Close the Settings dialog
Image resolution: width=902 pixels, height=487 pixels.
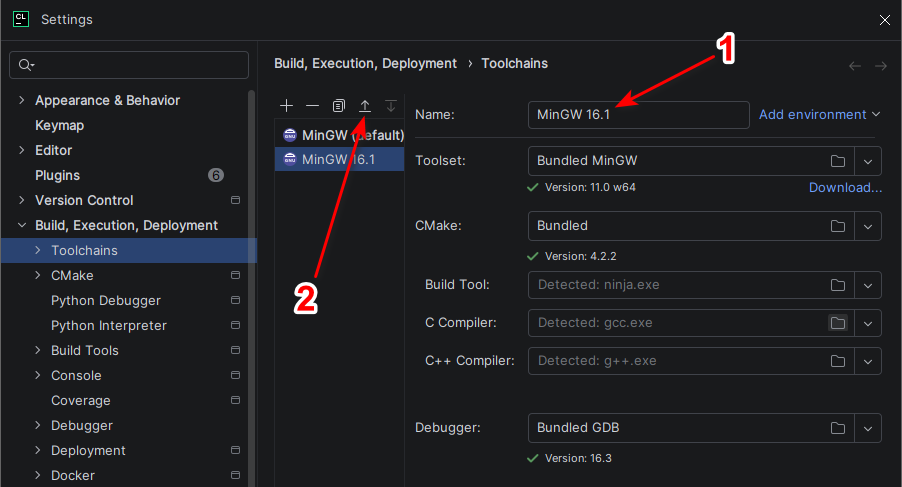(885, 20)
